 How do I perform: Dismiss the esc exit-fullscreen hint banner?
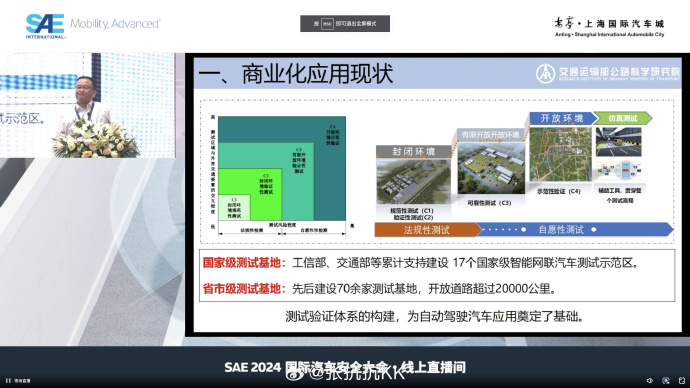[x=345, y=23]
